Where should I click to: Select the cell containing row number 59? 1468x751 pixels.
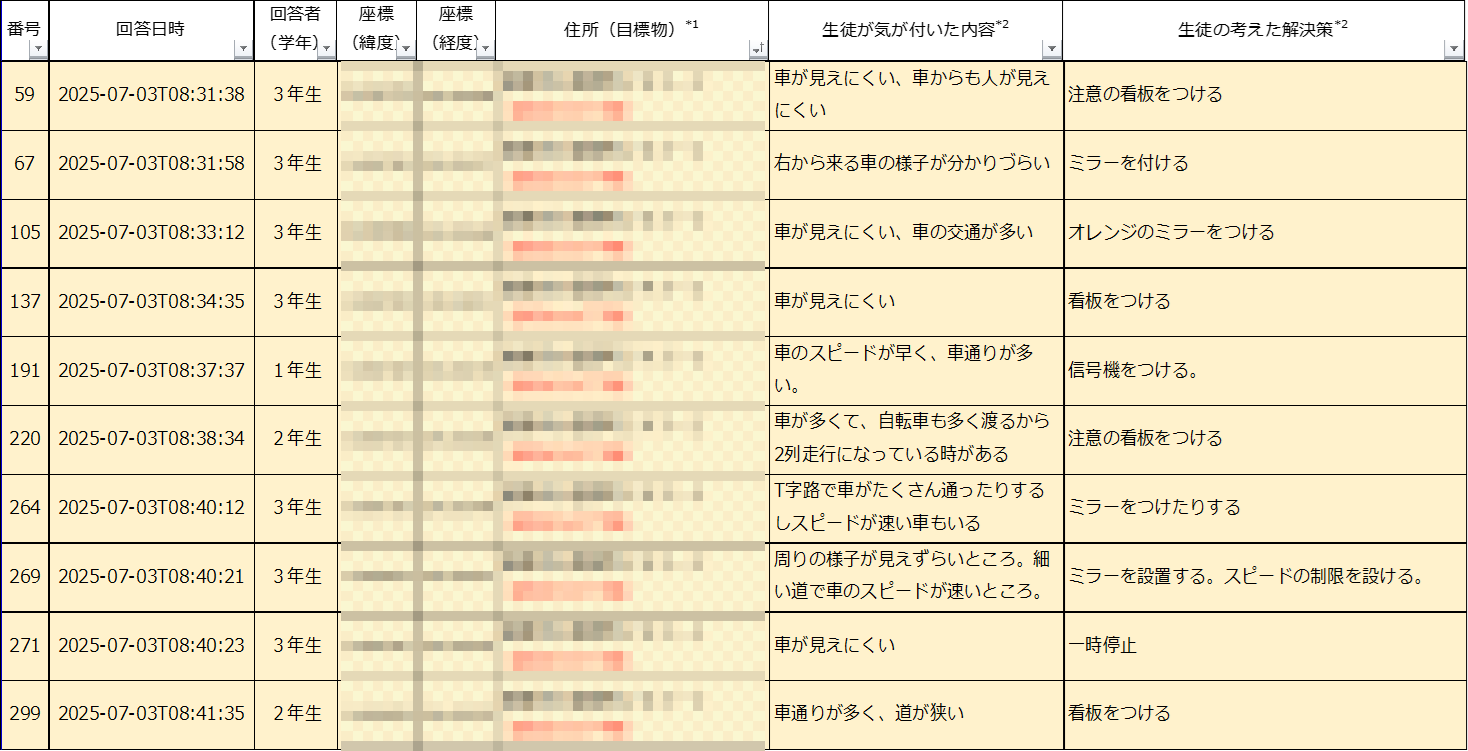point(25,95)
